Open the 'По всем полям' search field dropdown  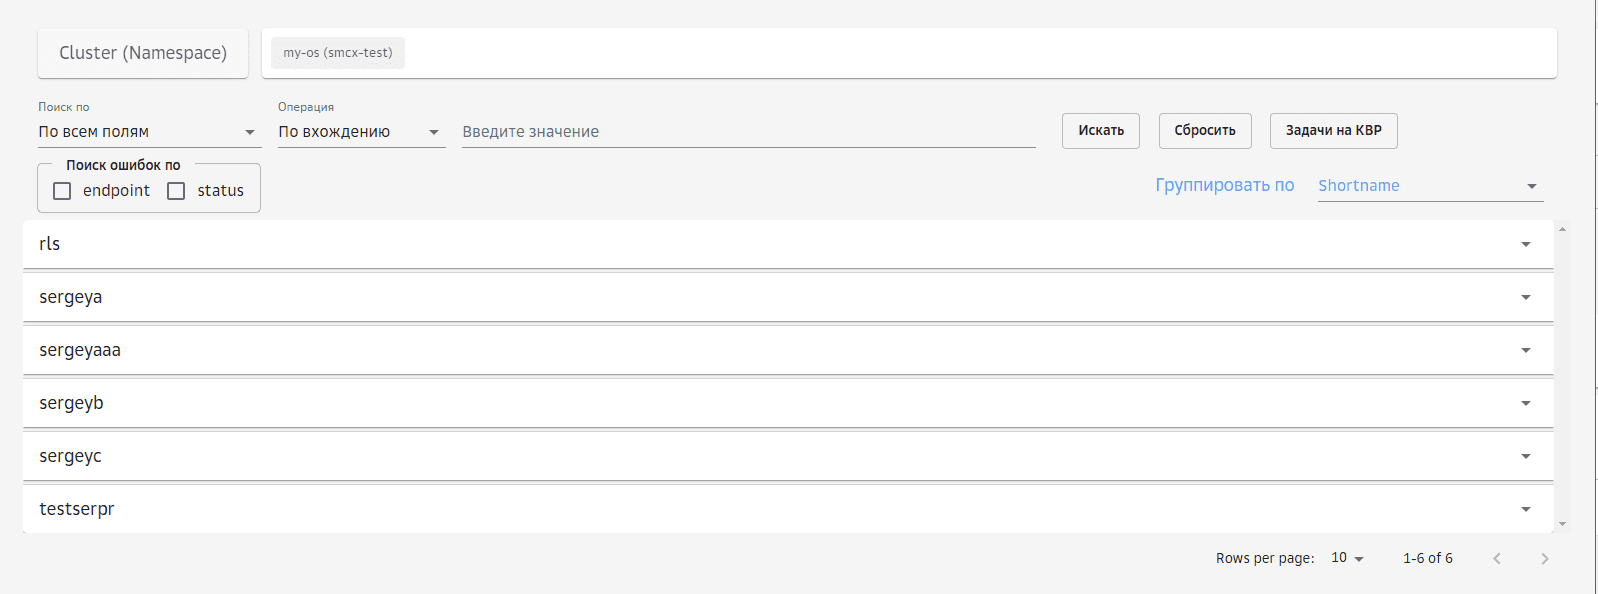[x=147, y=132]
